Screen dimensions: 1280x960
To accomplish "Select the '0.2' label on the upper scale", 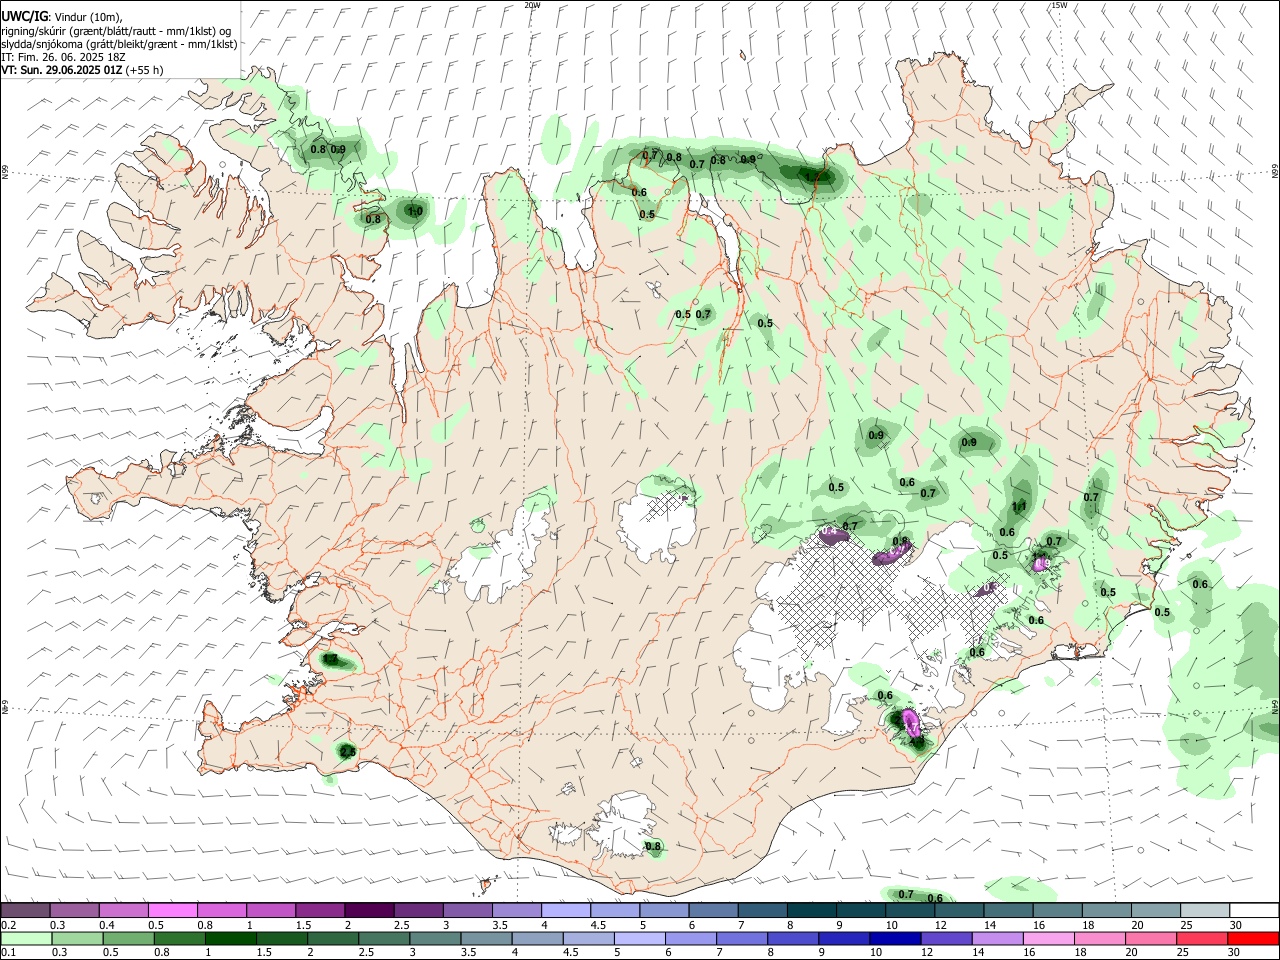I will 9,925.
